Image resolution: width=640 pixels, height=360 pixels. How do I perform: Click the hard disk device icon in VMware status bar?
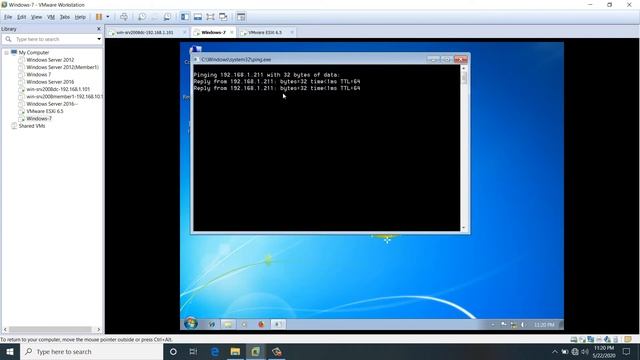[573, 339]
